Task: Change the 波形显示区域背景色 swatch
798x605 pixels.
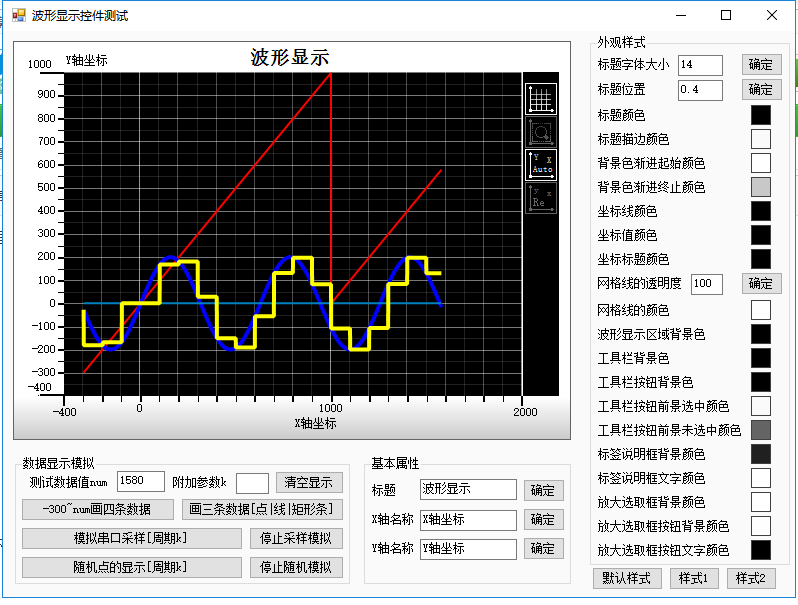Action: coord(761,334)
